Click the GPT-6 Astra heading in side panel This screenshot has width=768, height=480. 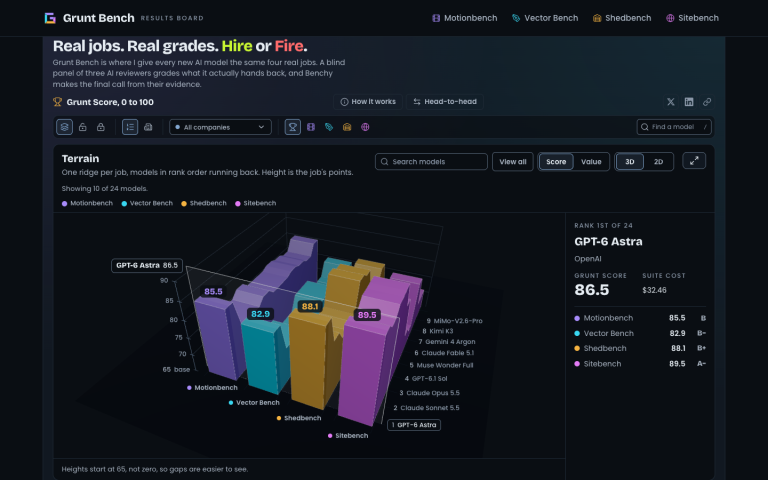(x=608, y=241)
